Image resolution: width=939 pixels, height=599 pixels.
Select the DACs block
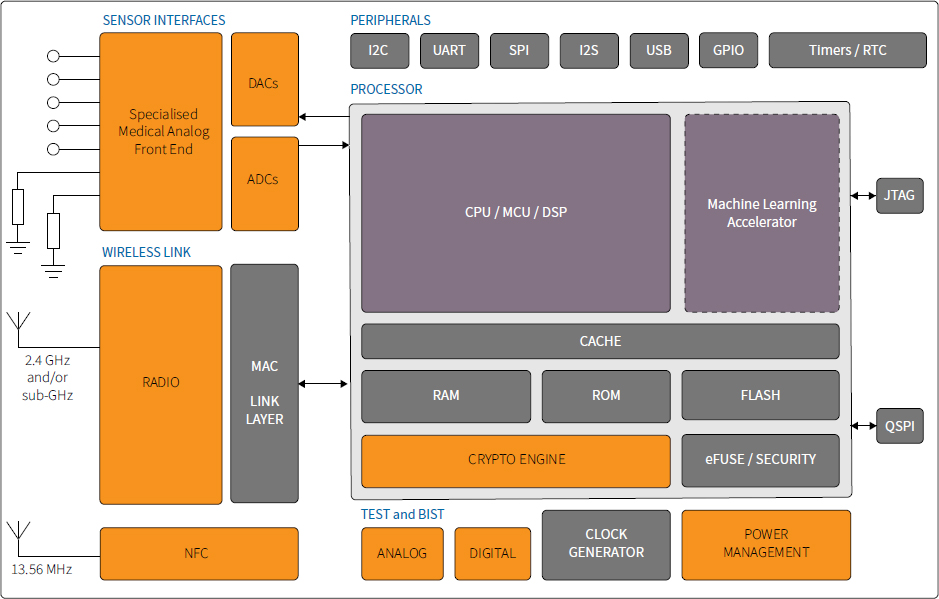[x=265, y=79]
